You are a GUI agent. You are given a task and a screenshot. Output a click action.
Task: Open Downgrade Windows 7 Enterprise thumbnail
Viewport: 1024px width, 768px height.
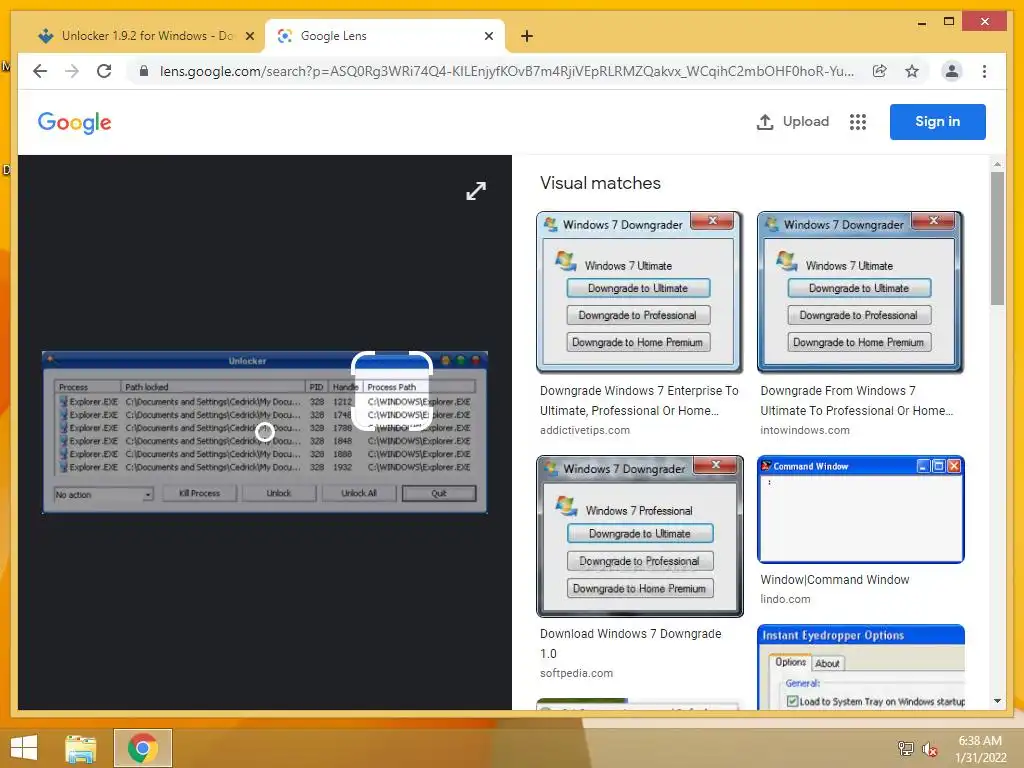(x=639, y=292)
